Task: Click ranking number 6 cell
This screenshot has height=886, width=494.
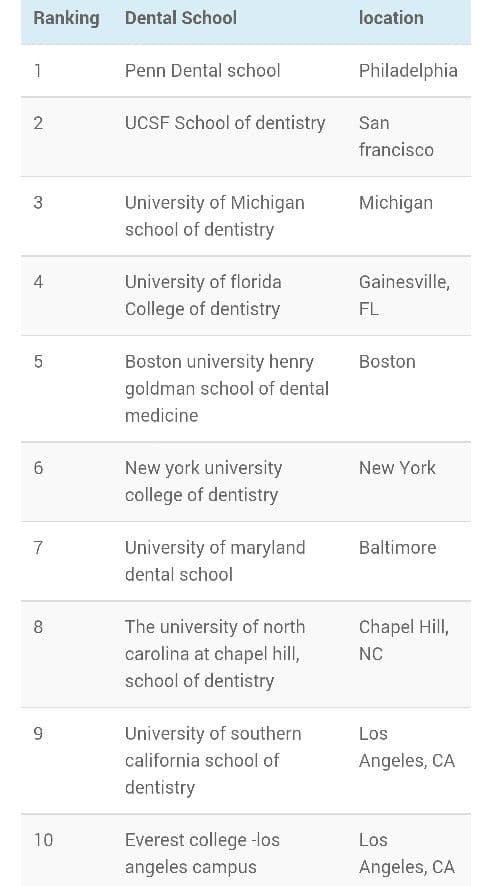Action: pyautogui.click(x=38, y=468)
